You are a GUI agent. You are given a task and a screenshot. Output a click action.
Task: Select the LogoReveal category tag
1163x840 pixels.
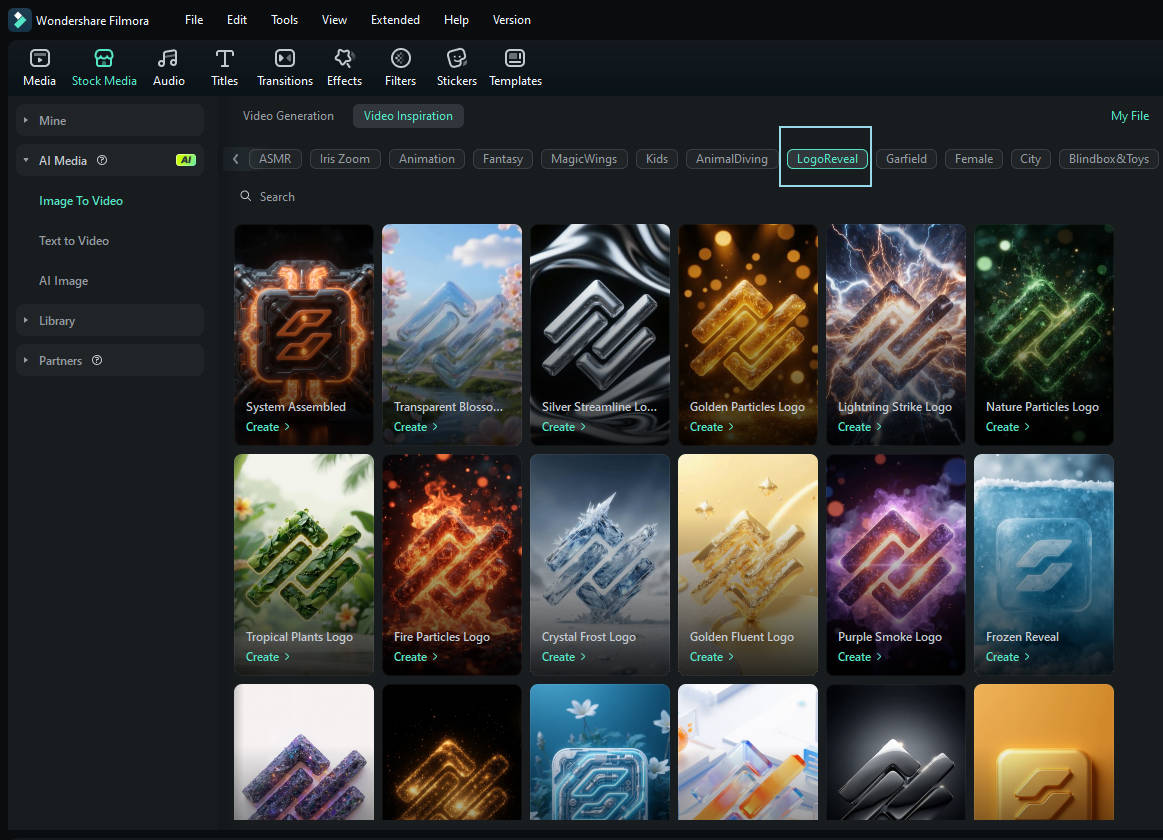click(827, 159)
